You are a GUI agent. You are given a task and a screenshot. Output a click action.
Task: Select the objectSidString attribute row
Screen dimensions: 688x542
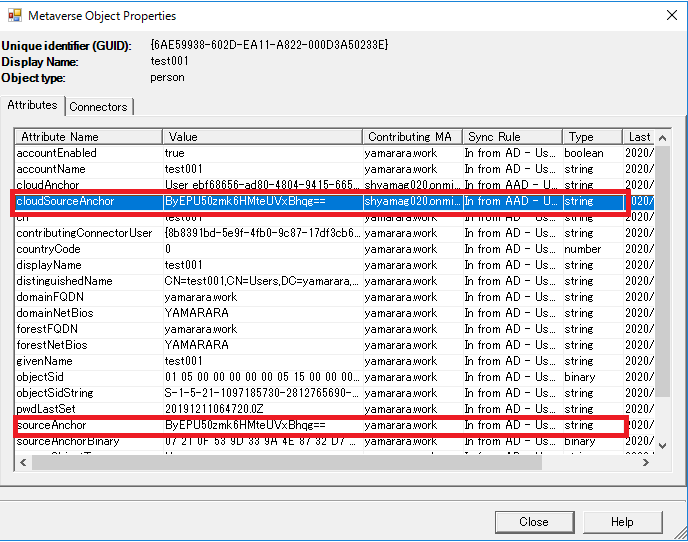[335, 393]
